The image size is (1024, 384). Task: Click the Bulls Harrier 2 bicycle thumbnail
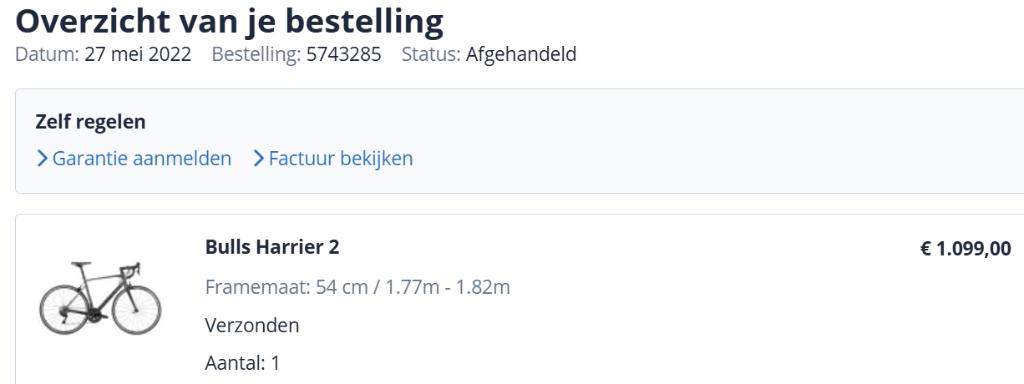click(x=100, y=298)
